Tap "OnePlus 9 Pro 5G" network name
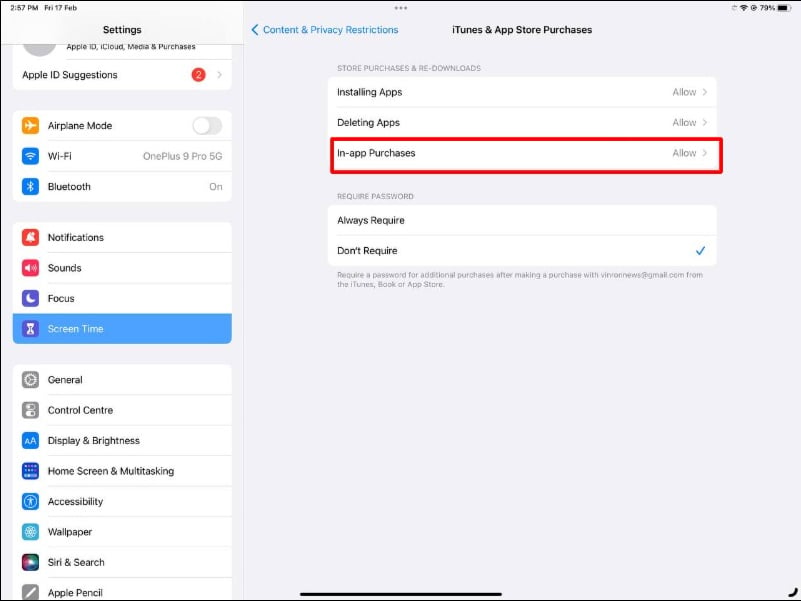Screen dimensions: 801x601 [182, 156]
